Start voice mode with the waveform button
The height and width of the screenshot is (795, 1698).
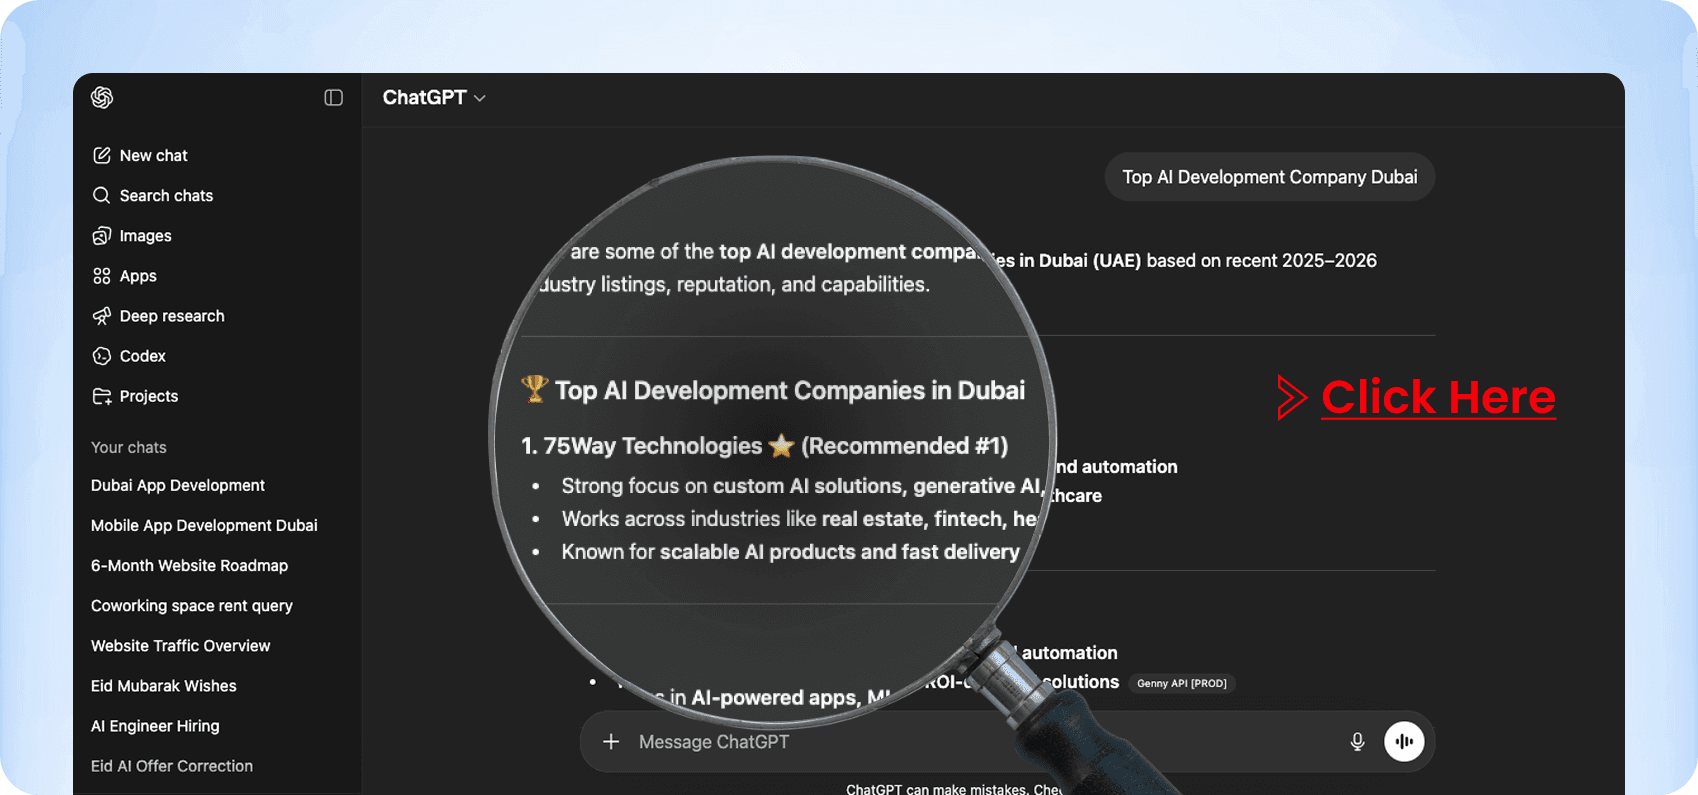[x=1404, y=741]
